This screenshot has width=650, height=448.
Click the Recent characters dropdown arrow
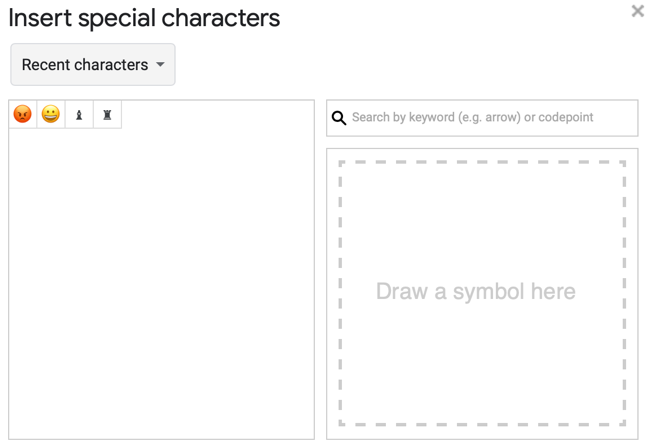pos(160,65)
